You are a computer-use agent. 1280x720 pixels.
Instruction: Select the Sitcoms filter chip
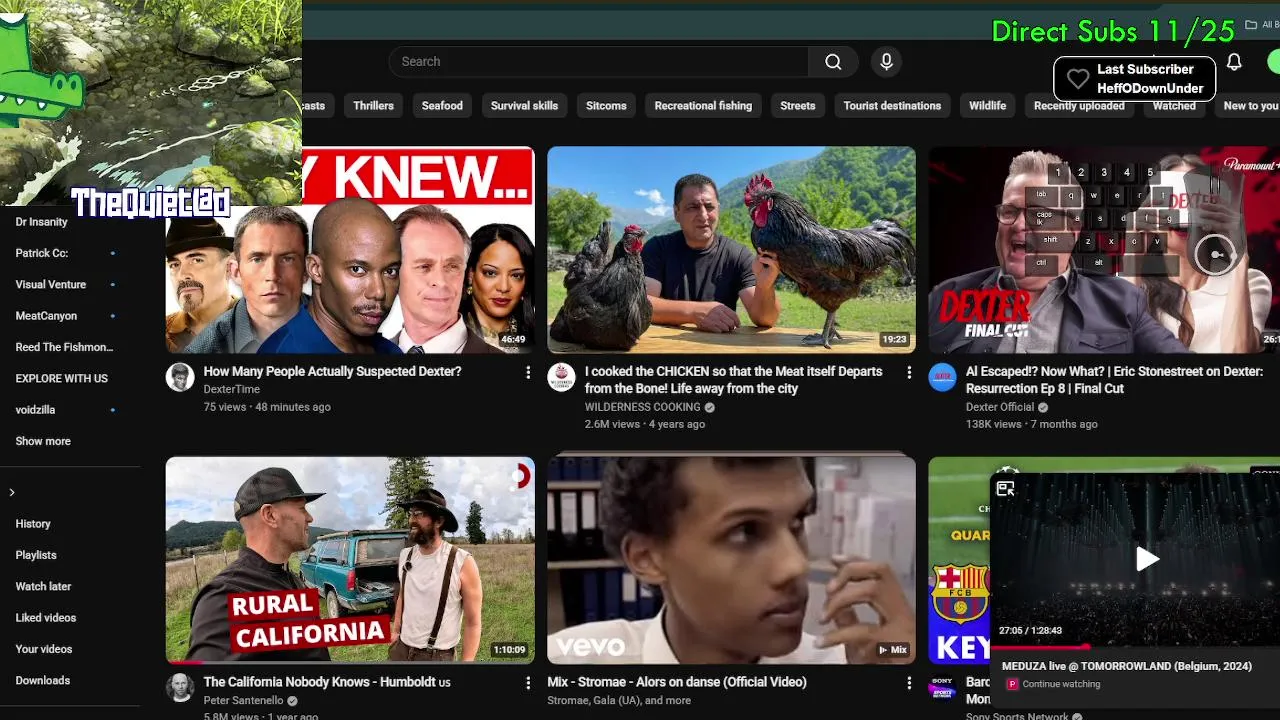click(x=606, y=106)
